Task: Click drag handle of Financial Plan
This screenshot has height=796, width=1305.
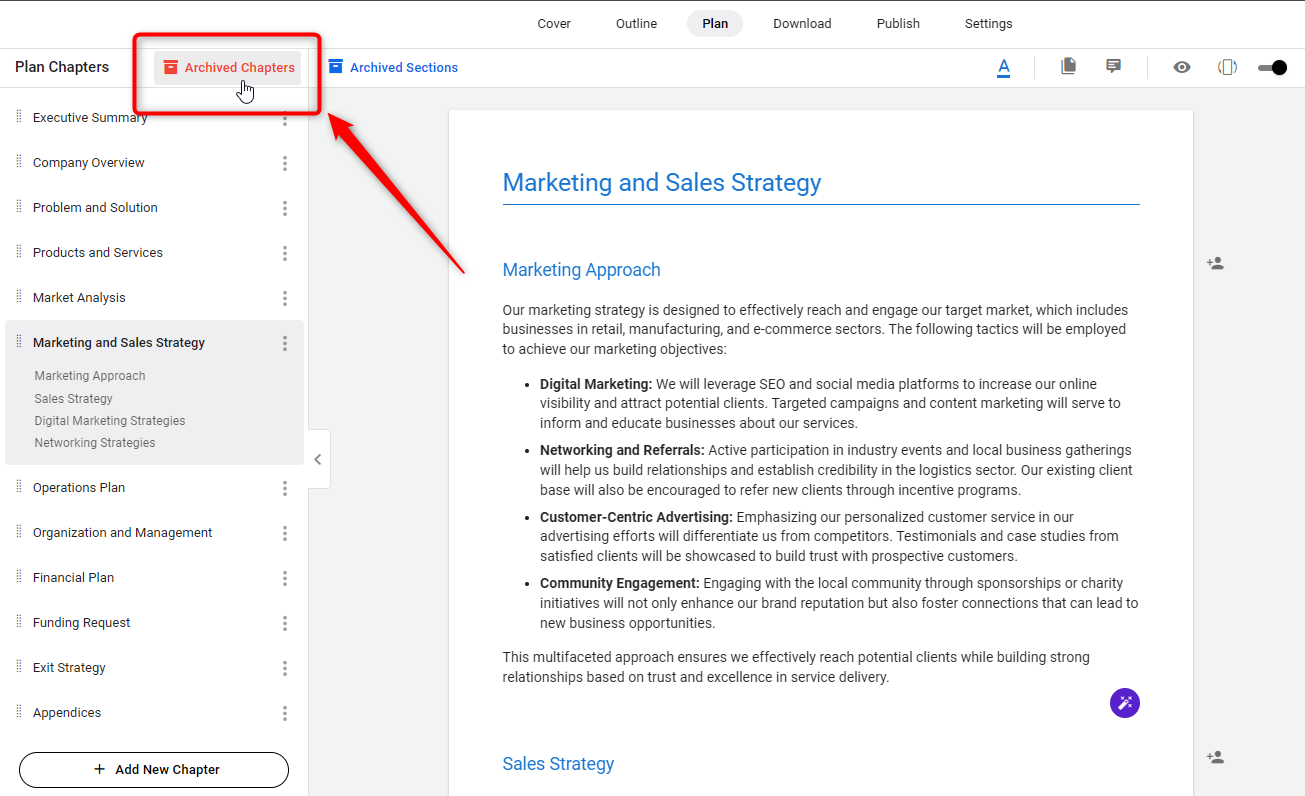Action: (19, 577)
